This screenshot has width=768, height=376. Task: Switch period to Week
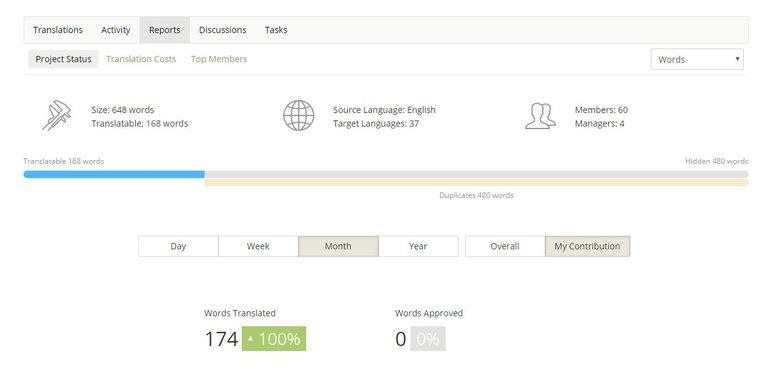(258, 246)
